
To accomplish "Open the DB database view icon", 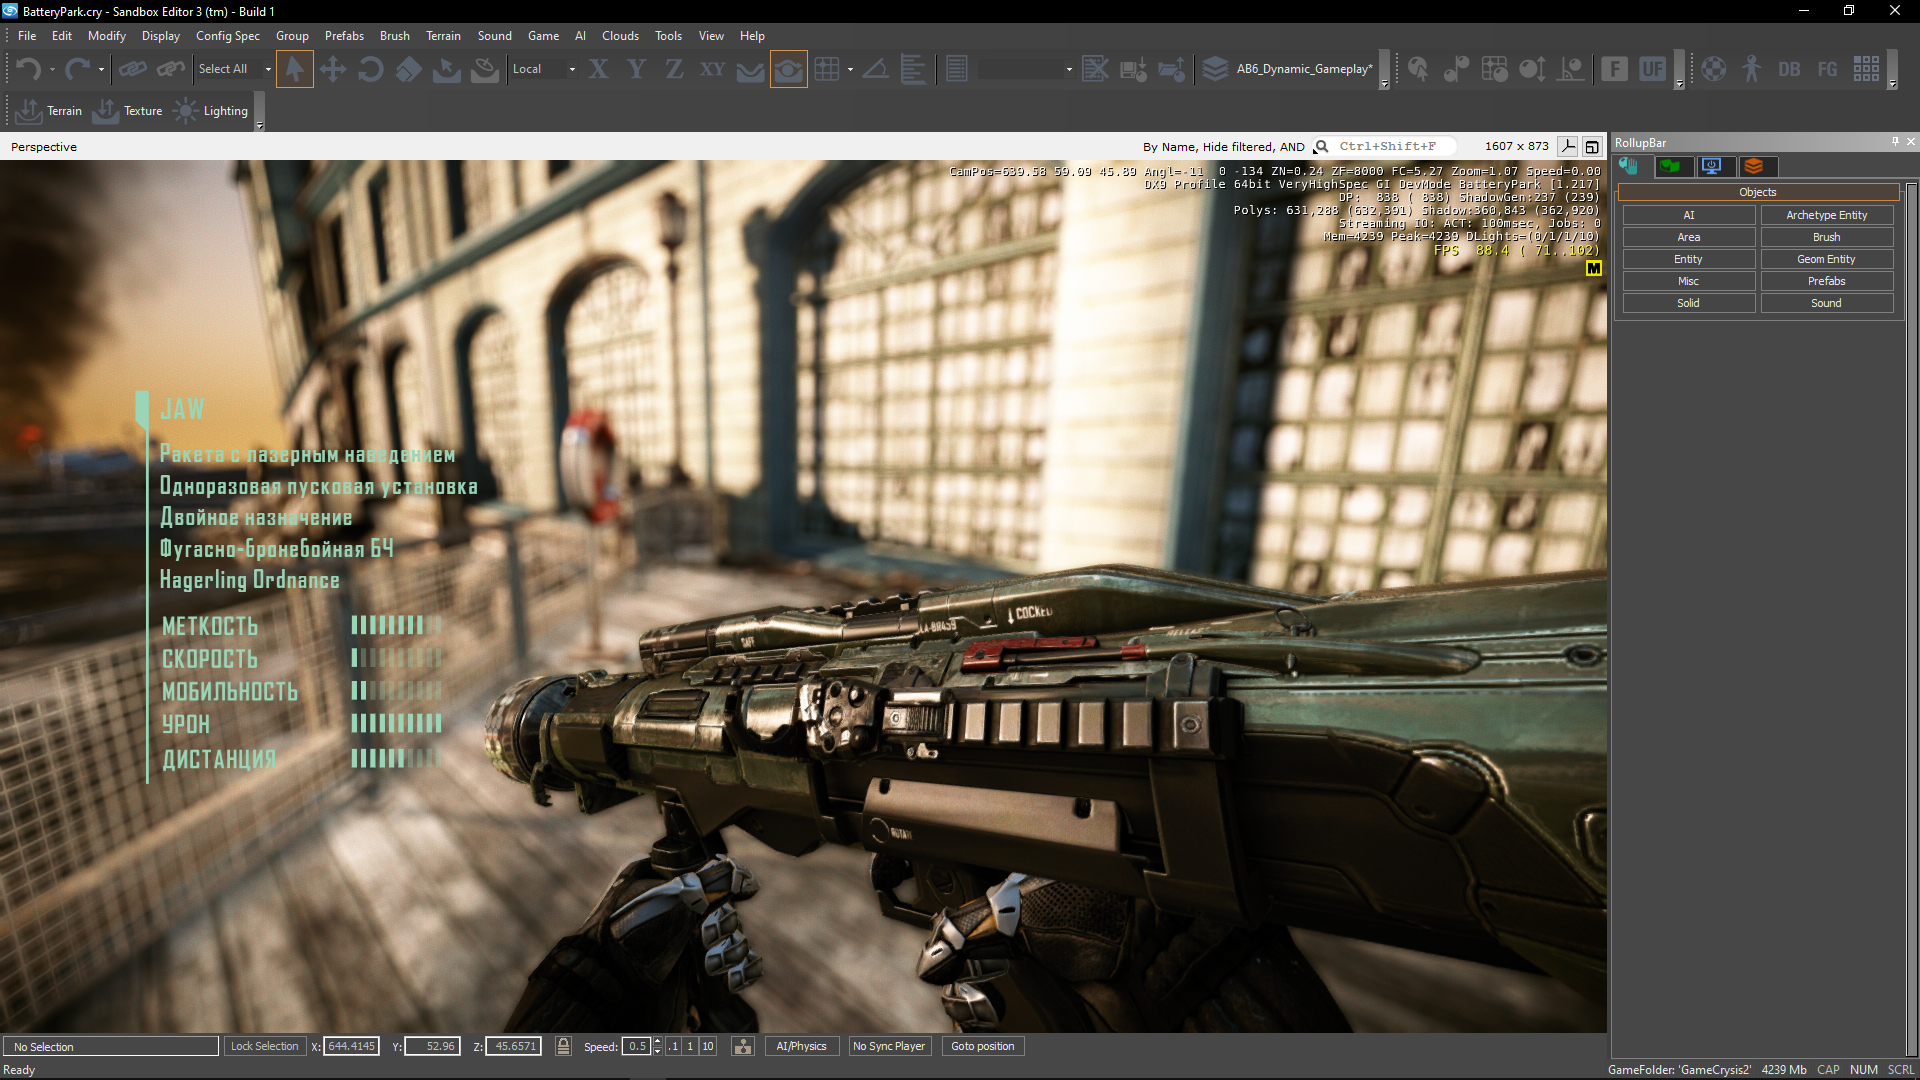I will click(x=1789, y=69).
